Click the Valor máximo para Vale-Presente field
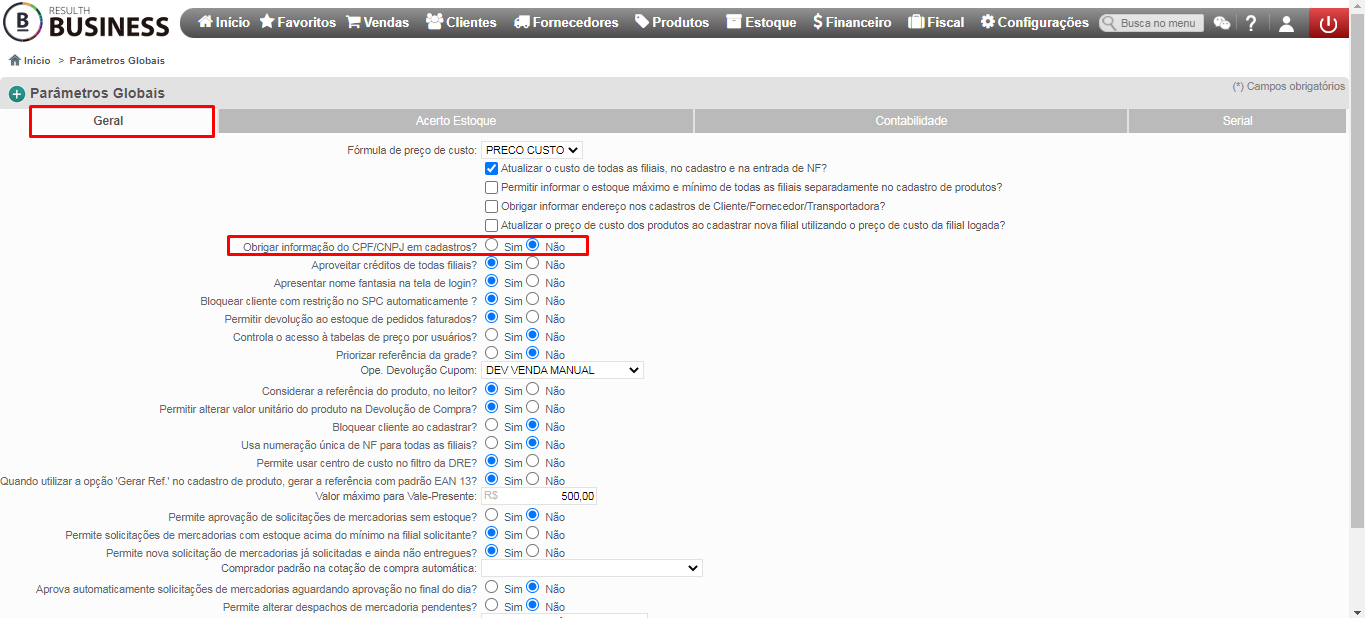This screenshot has height=618, width=1365. 539,496
